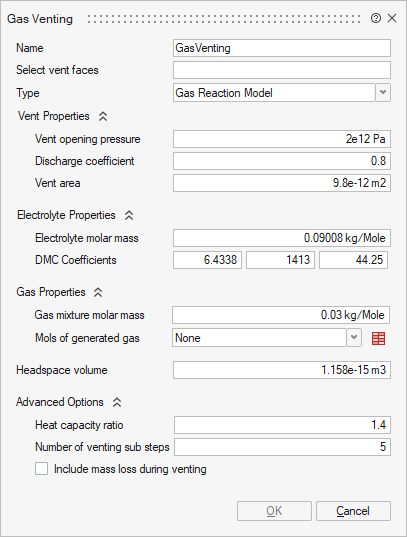407x537 pixels.
Task: Click the Cancel button
Action: pos(353,511)
